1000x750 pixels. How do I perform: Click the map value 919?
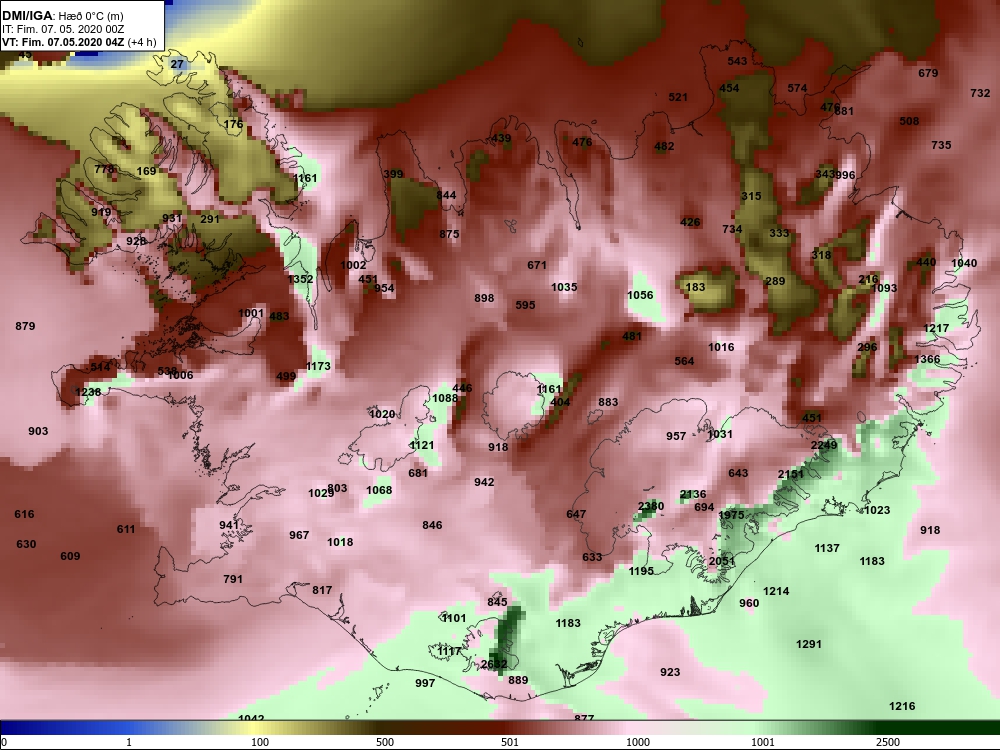click(101, 212)
